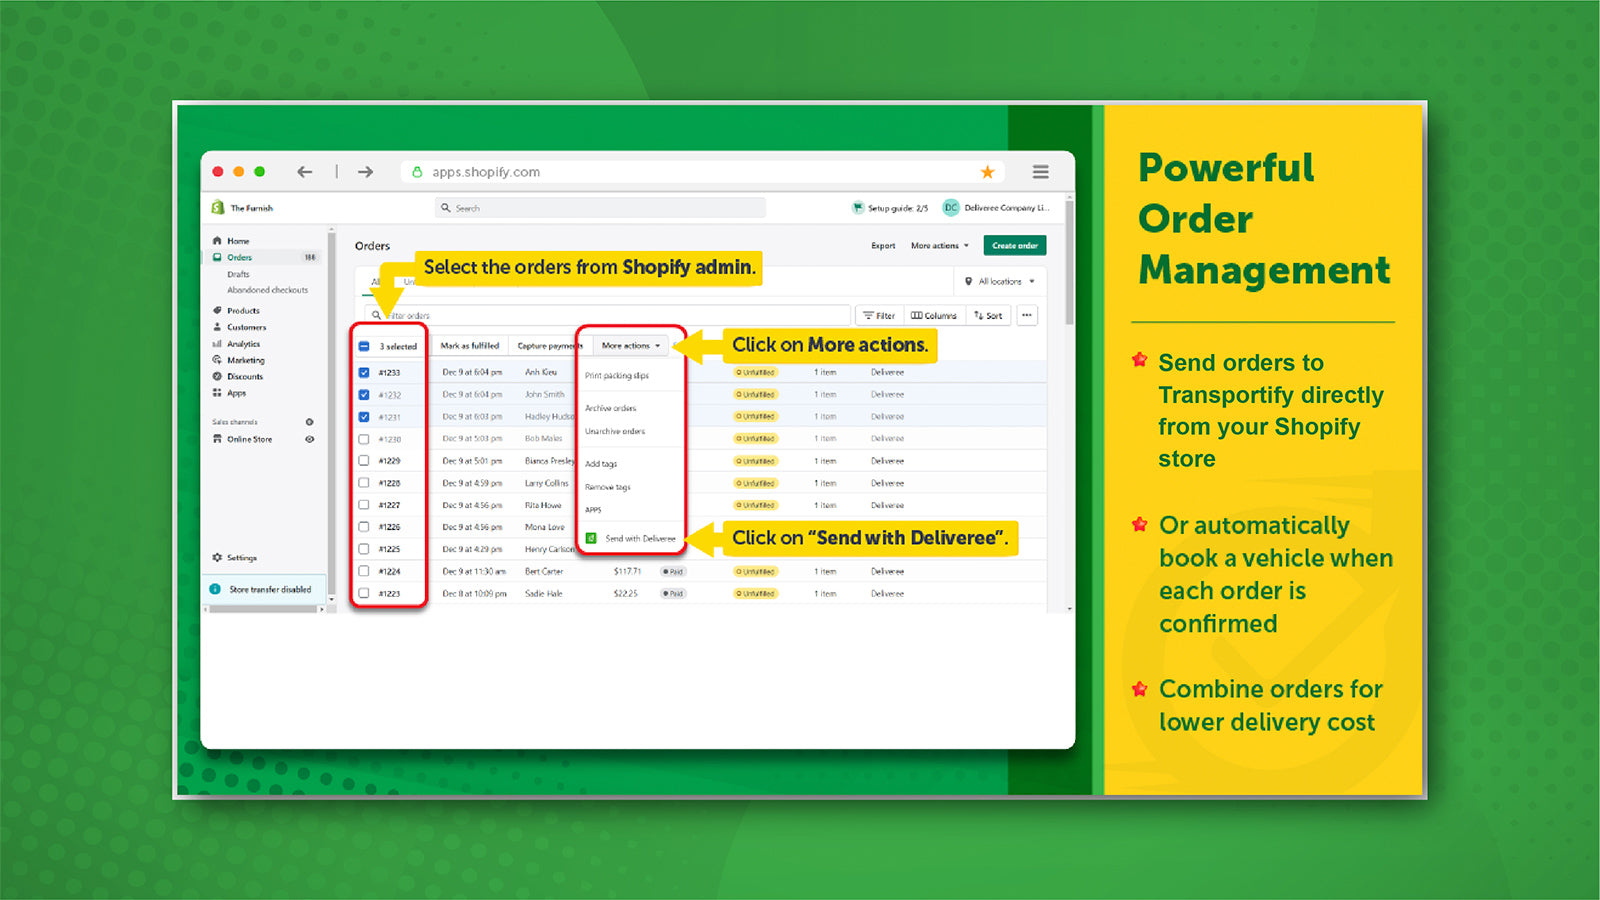Check order #1229 checkbox

[x=364, y=461]
